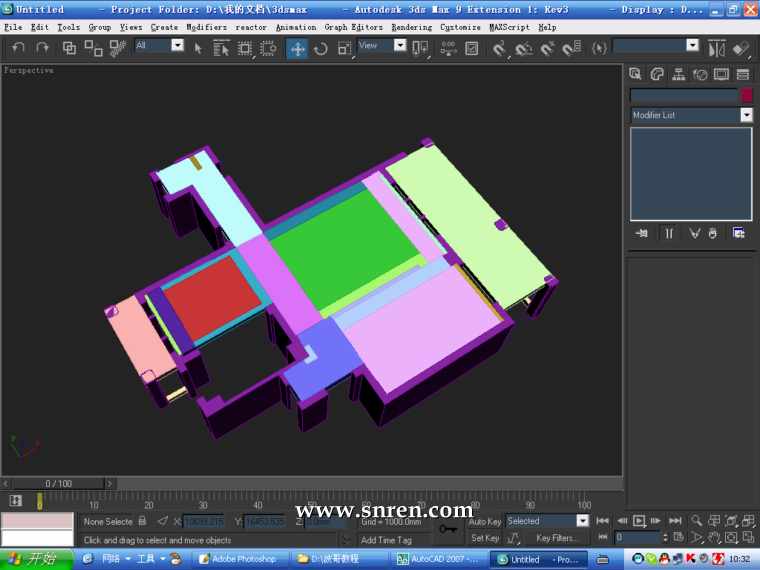Expand the Modifier List dropdown
The width and height of the screenshot is (760, 570).
coord(746,115)
